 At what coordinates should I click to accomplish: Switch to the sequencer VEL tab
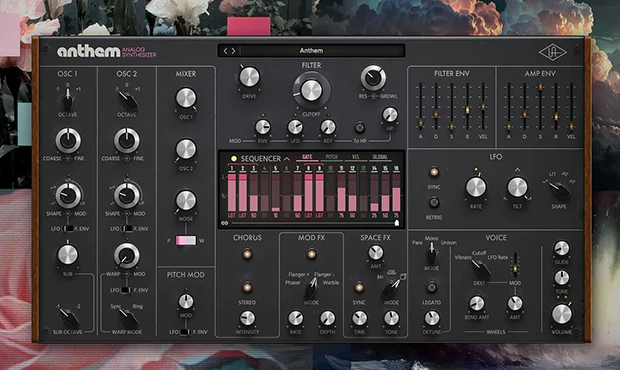coord(355,157)
